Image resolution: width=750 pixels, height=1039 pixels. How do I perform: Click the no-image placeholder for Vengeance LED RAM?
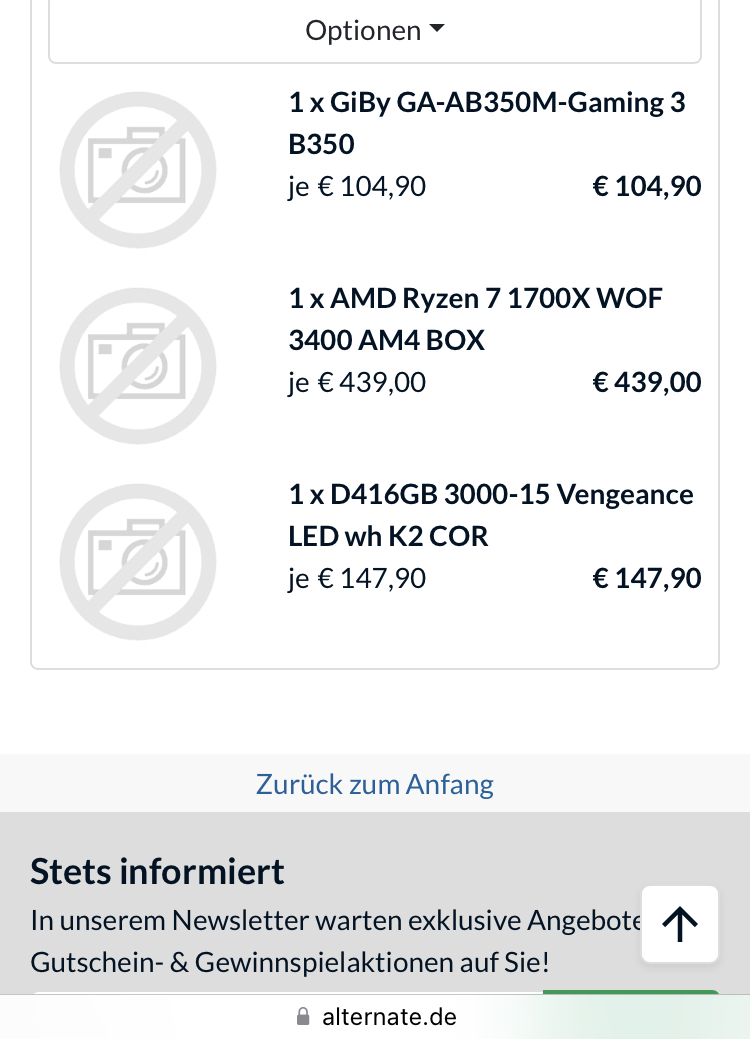click(138, 562)
